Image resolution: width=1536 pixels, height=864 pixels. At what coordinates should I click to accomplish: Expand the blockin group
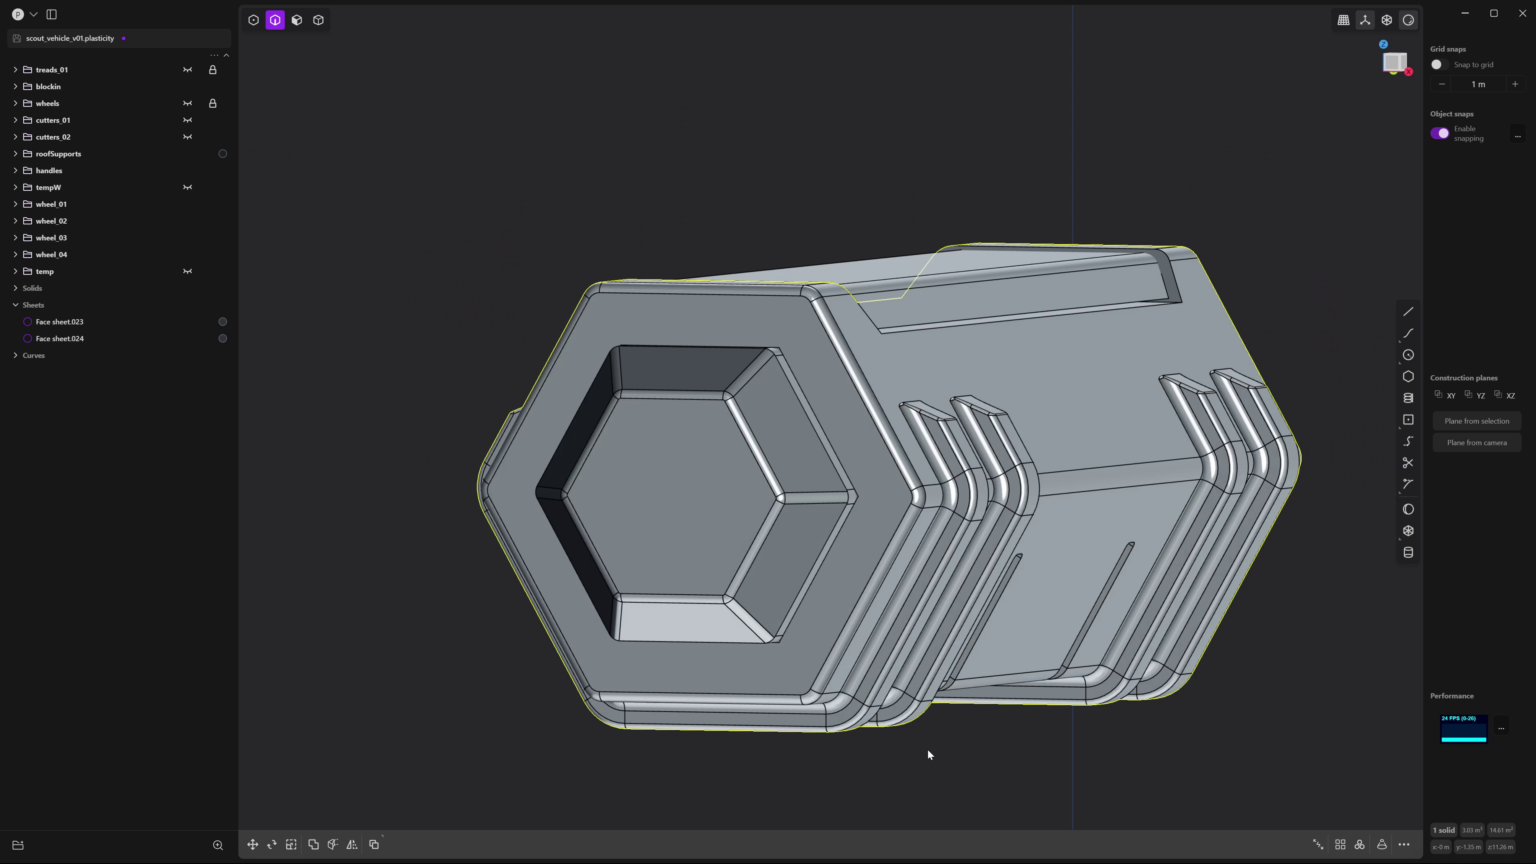point(15,87)
